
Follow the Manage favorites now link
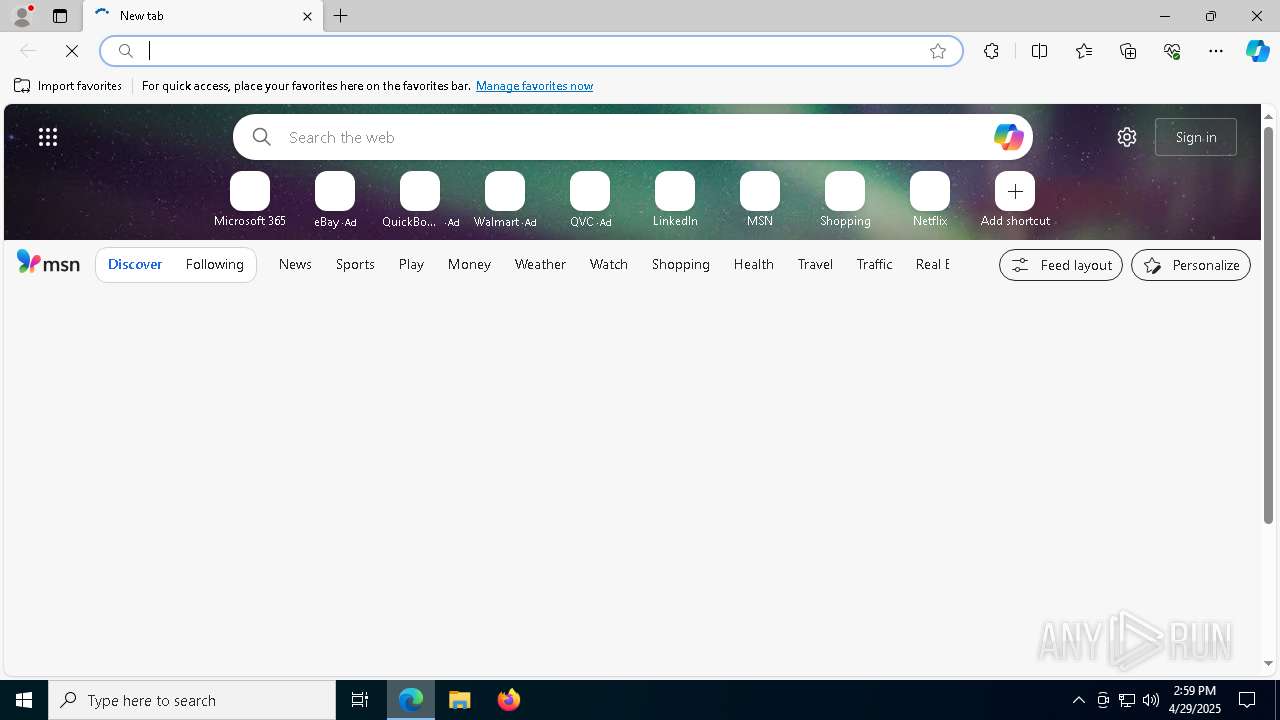tap(534, 86)
